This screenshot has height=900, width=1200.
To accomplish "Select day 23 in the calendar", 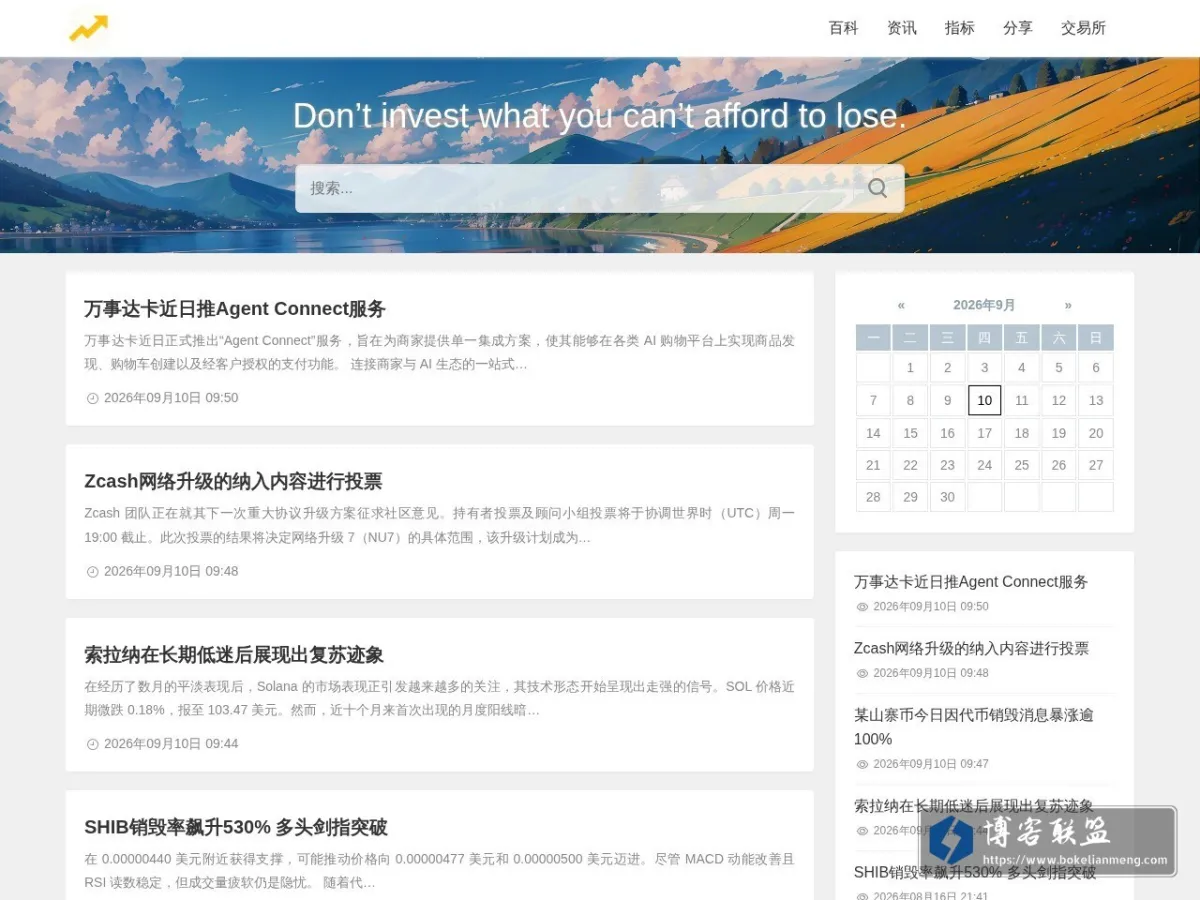I will (947, 465).
